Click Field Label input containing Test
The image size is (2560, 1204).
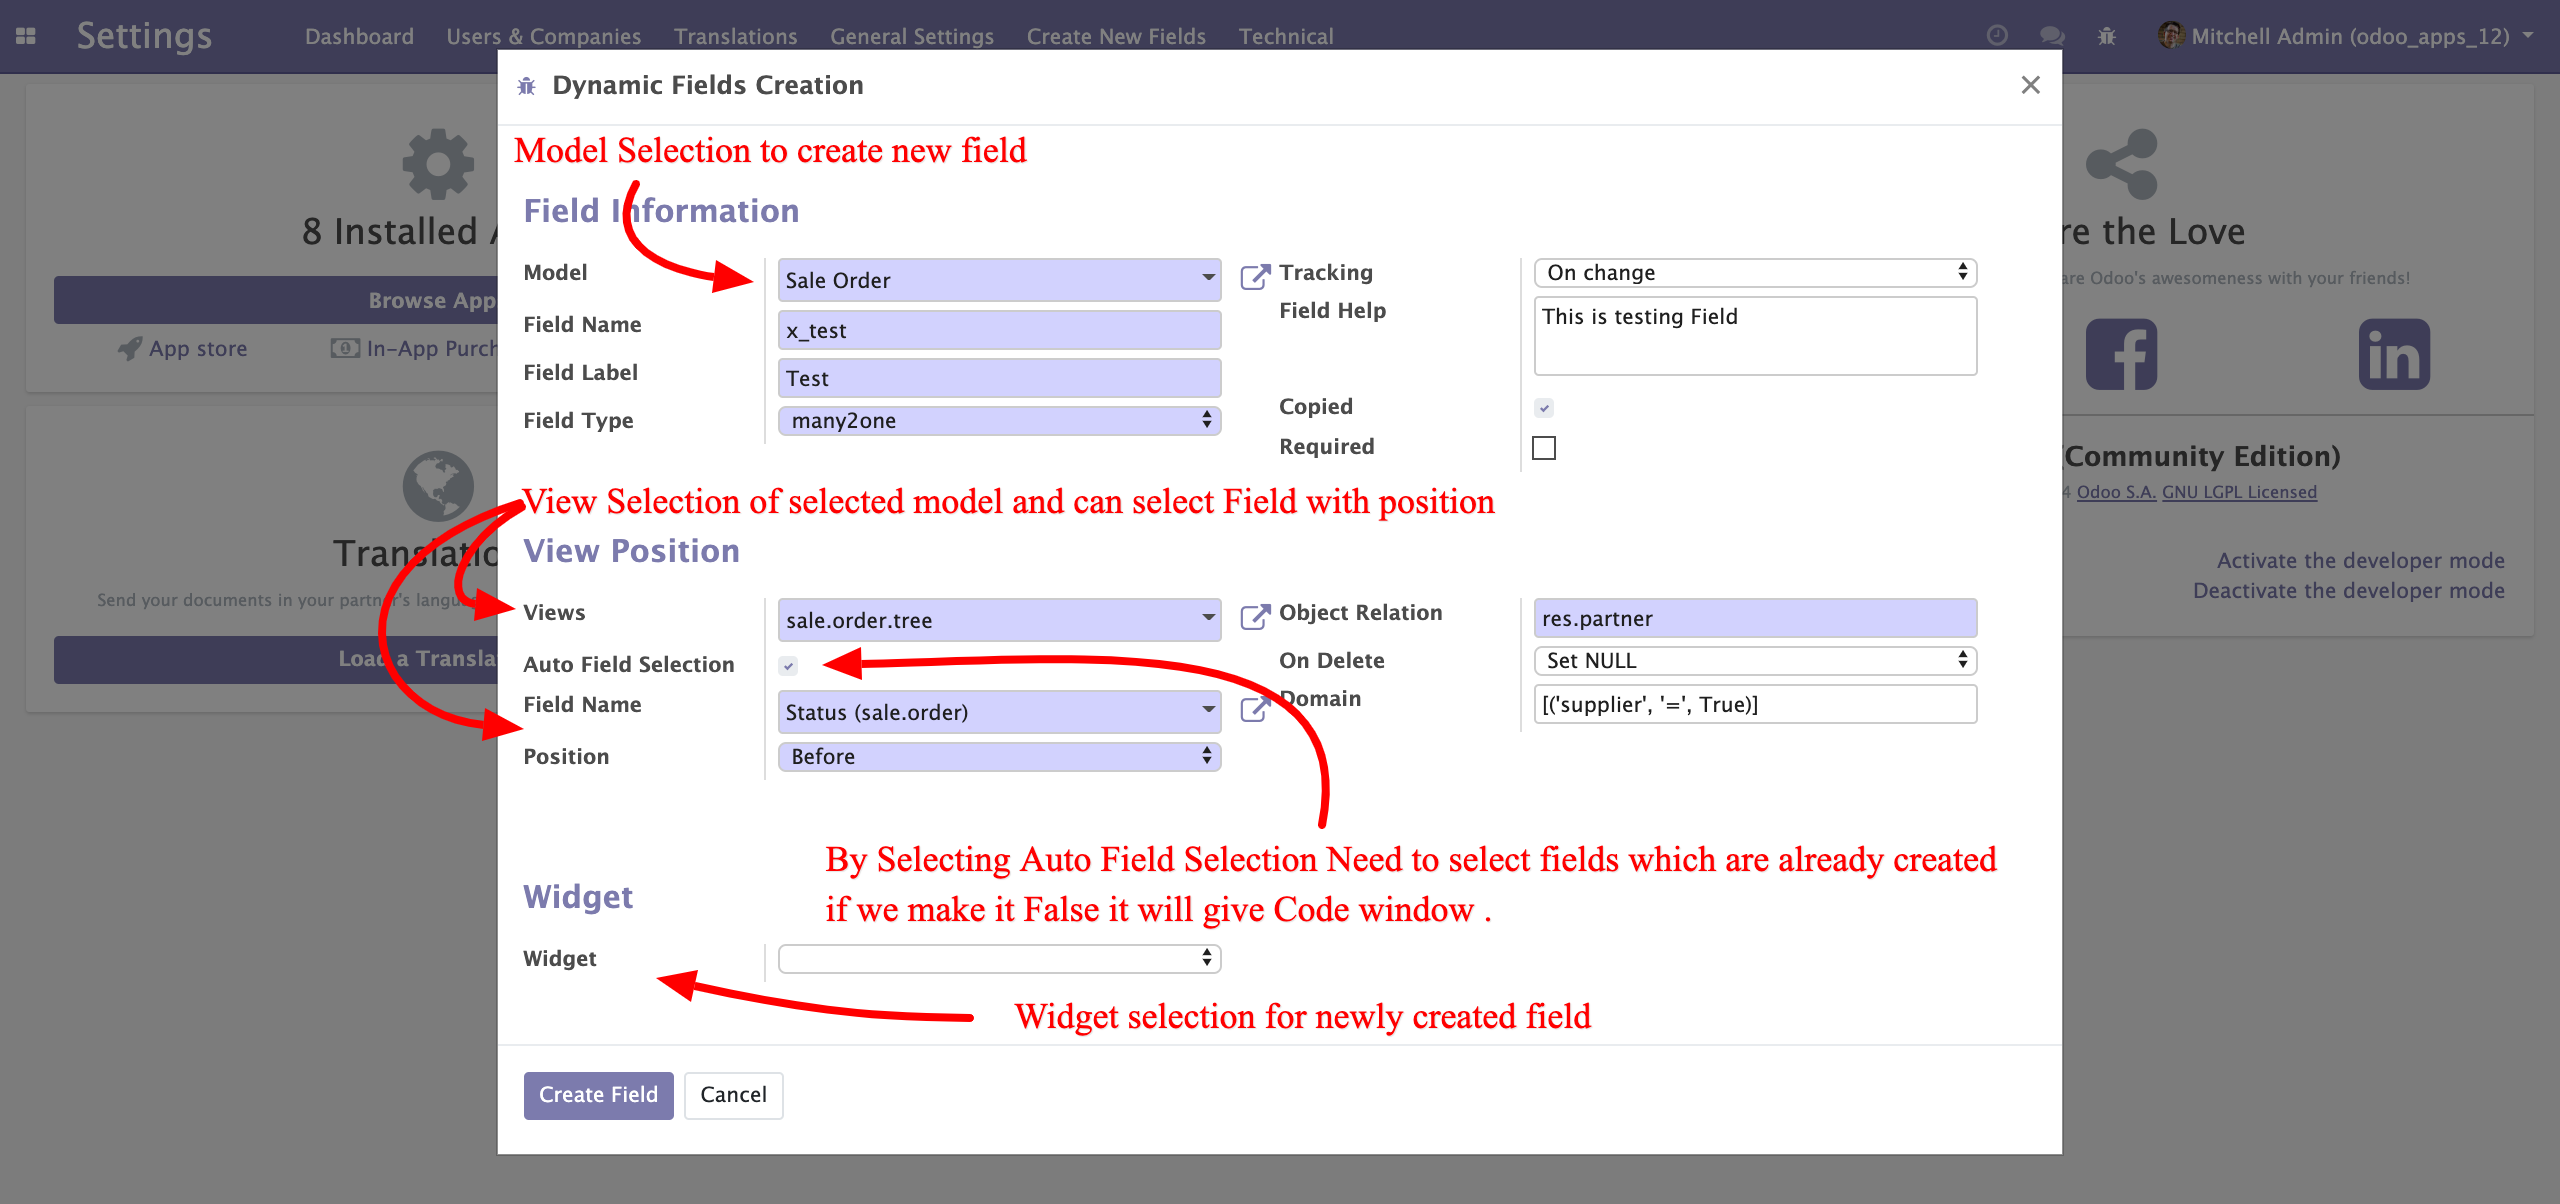click(x=999, y=378)
